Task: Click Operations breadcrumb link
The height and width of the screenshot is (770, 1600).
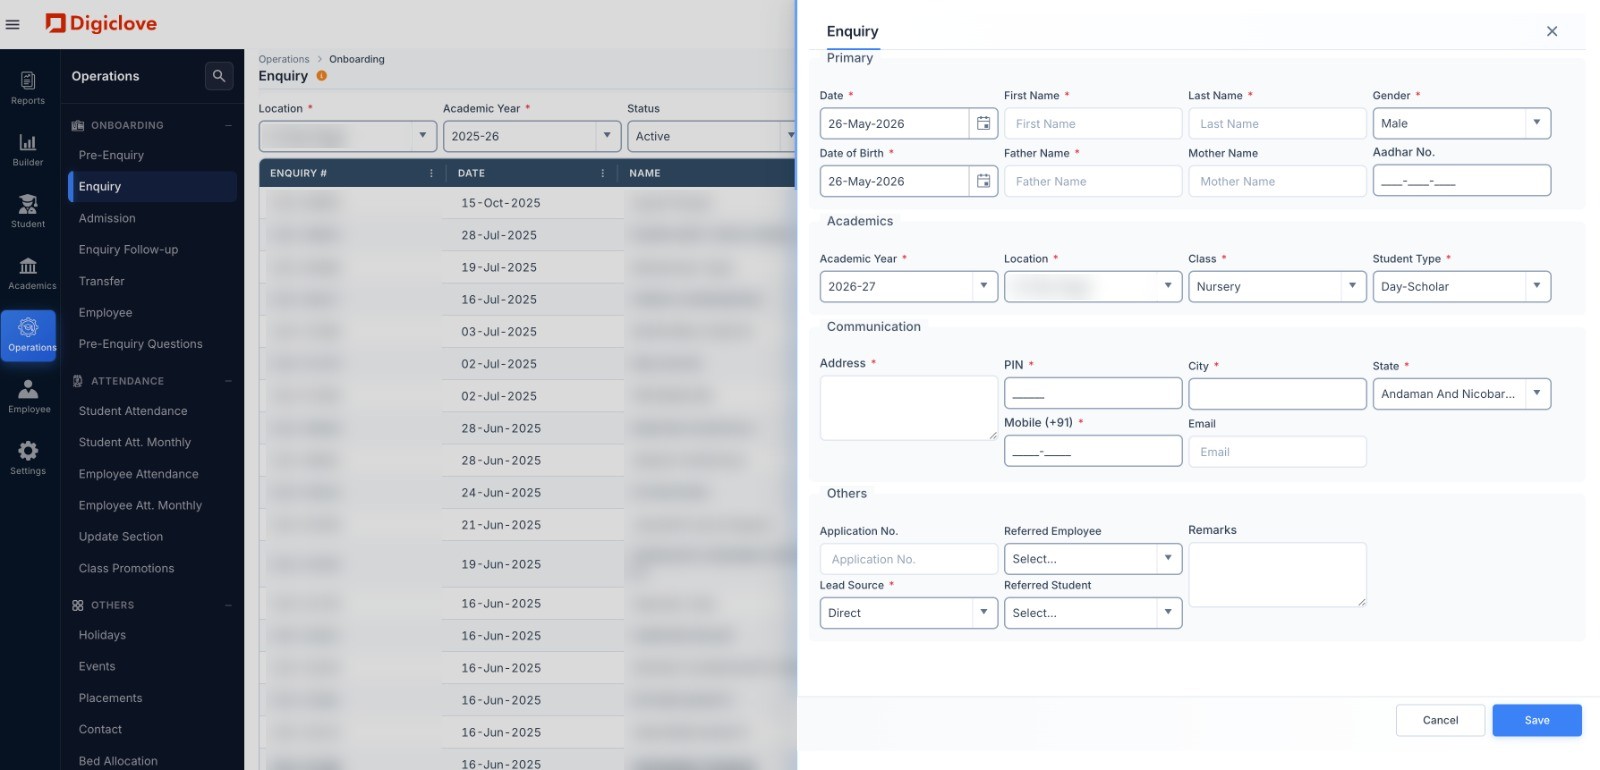Action: click(284, 59)
